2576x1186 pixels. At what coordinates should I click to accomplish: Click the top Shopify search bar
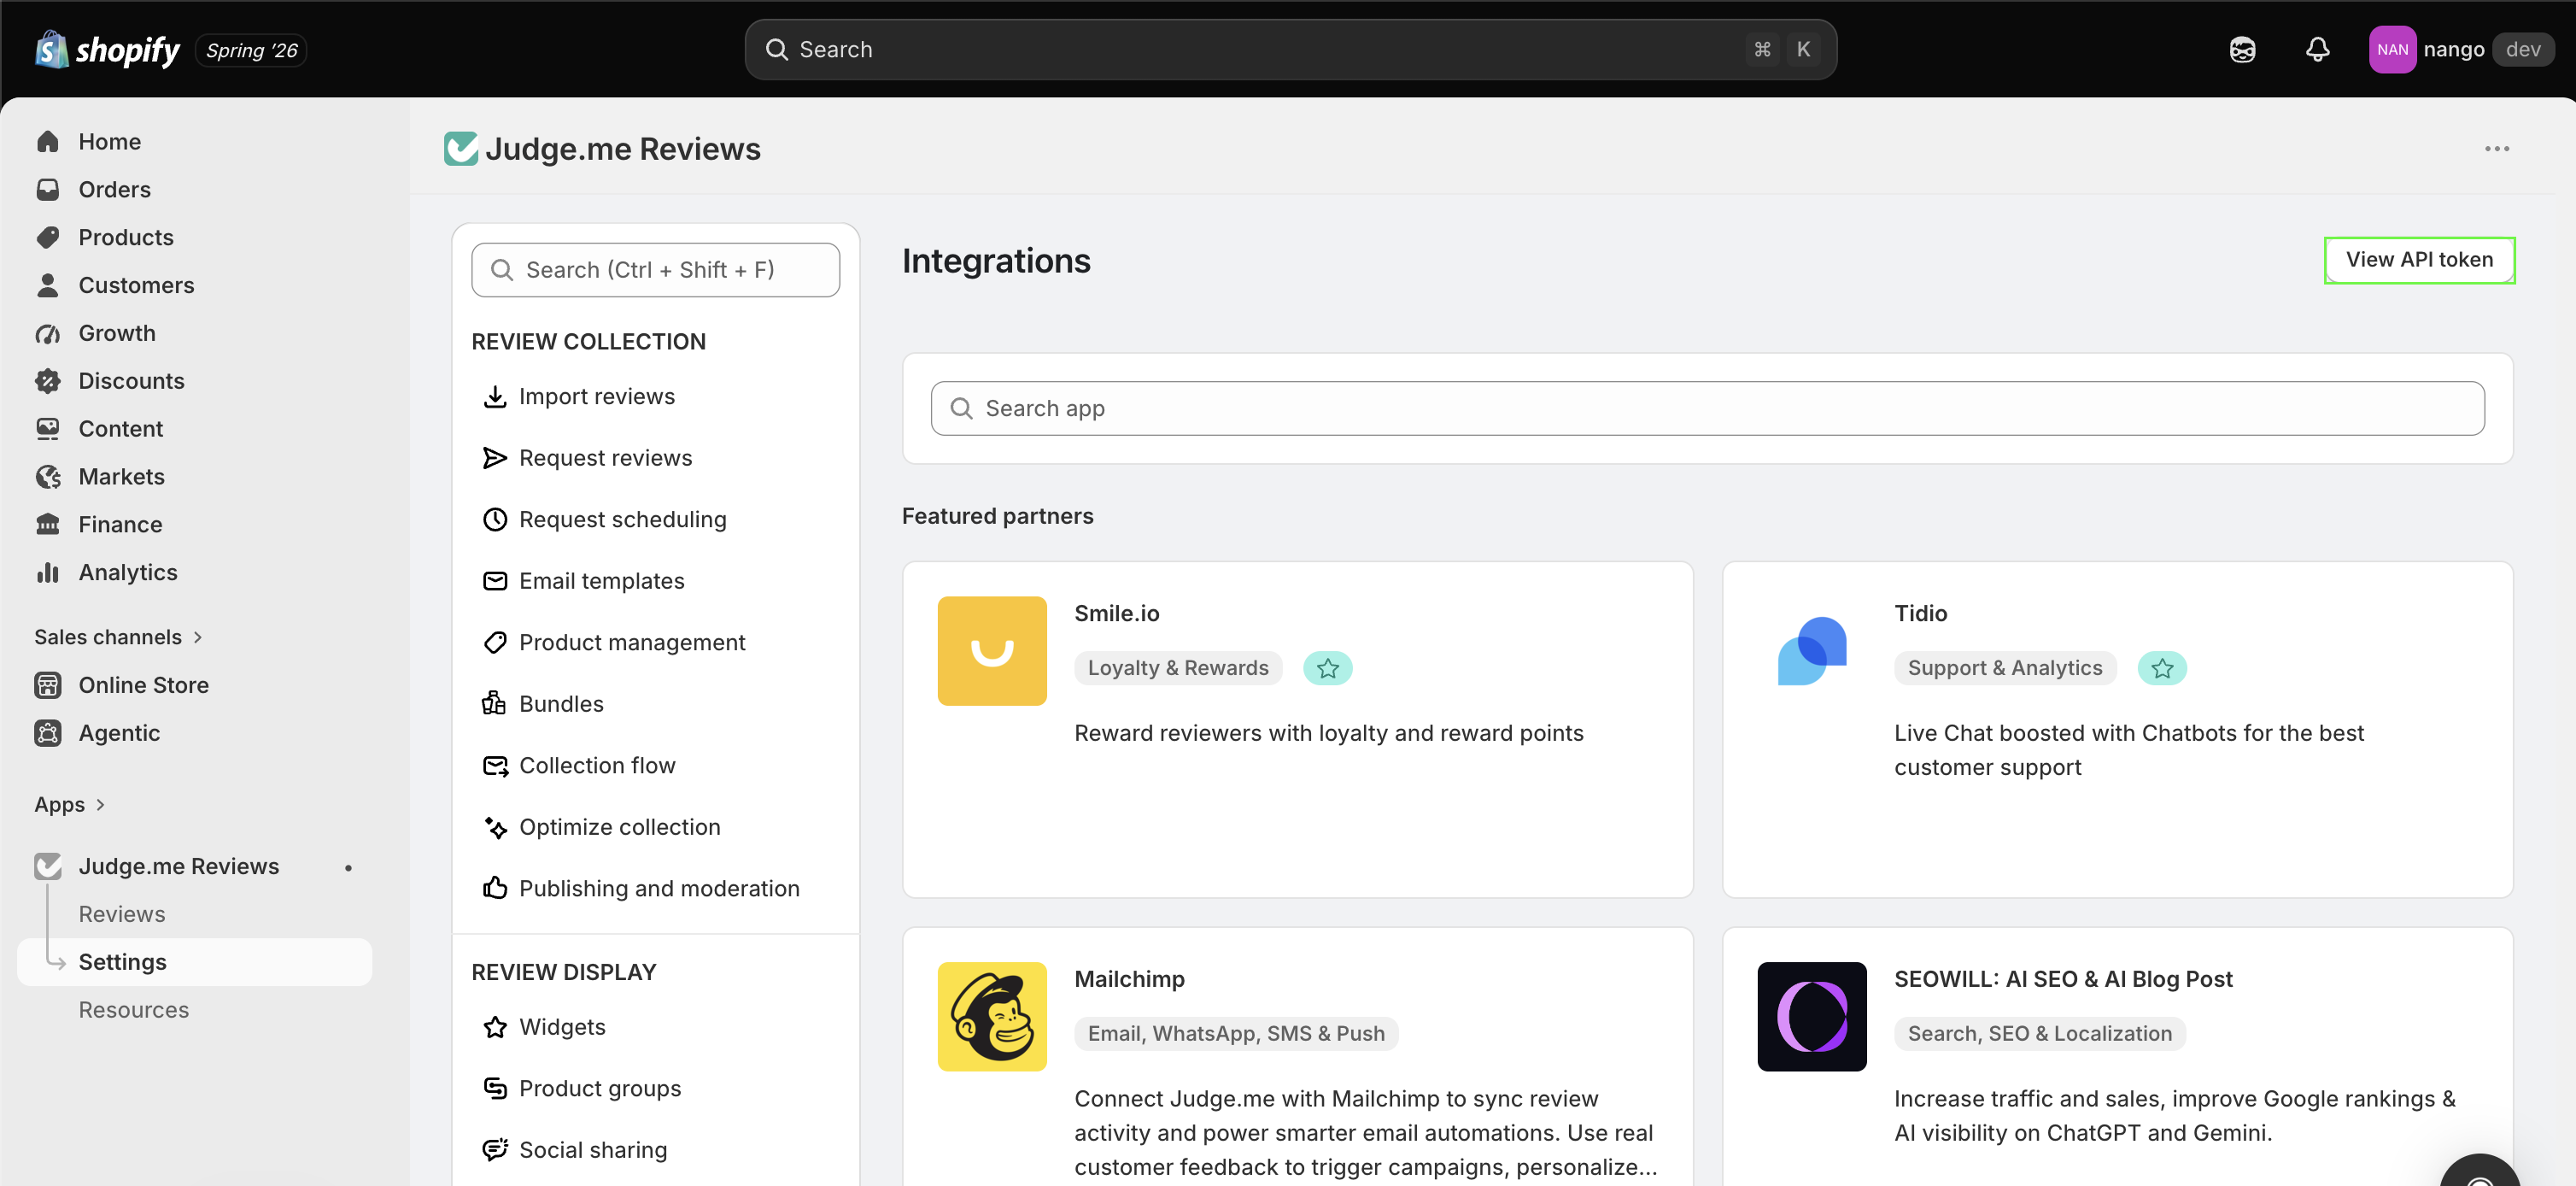[1290, 50]
